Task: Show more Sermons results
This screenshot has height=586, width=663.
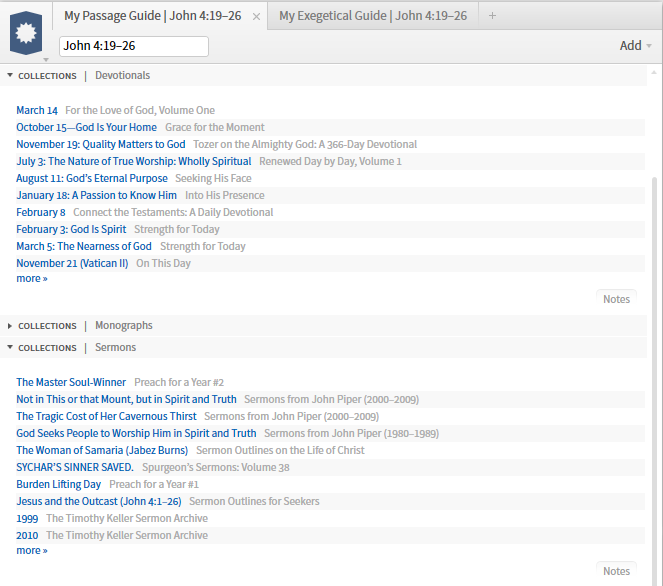Action: 32,550
